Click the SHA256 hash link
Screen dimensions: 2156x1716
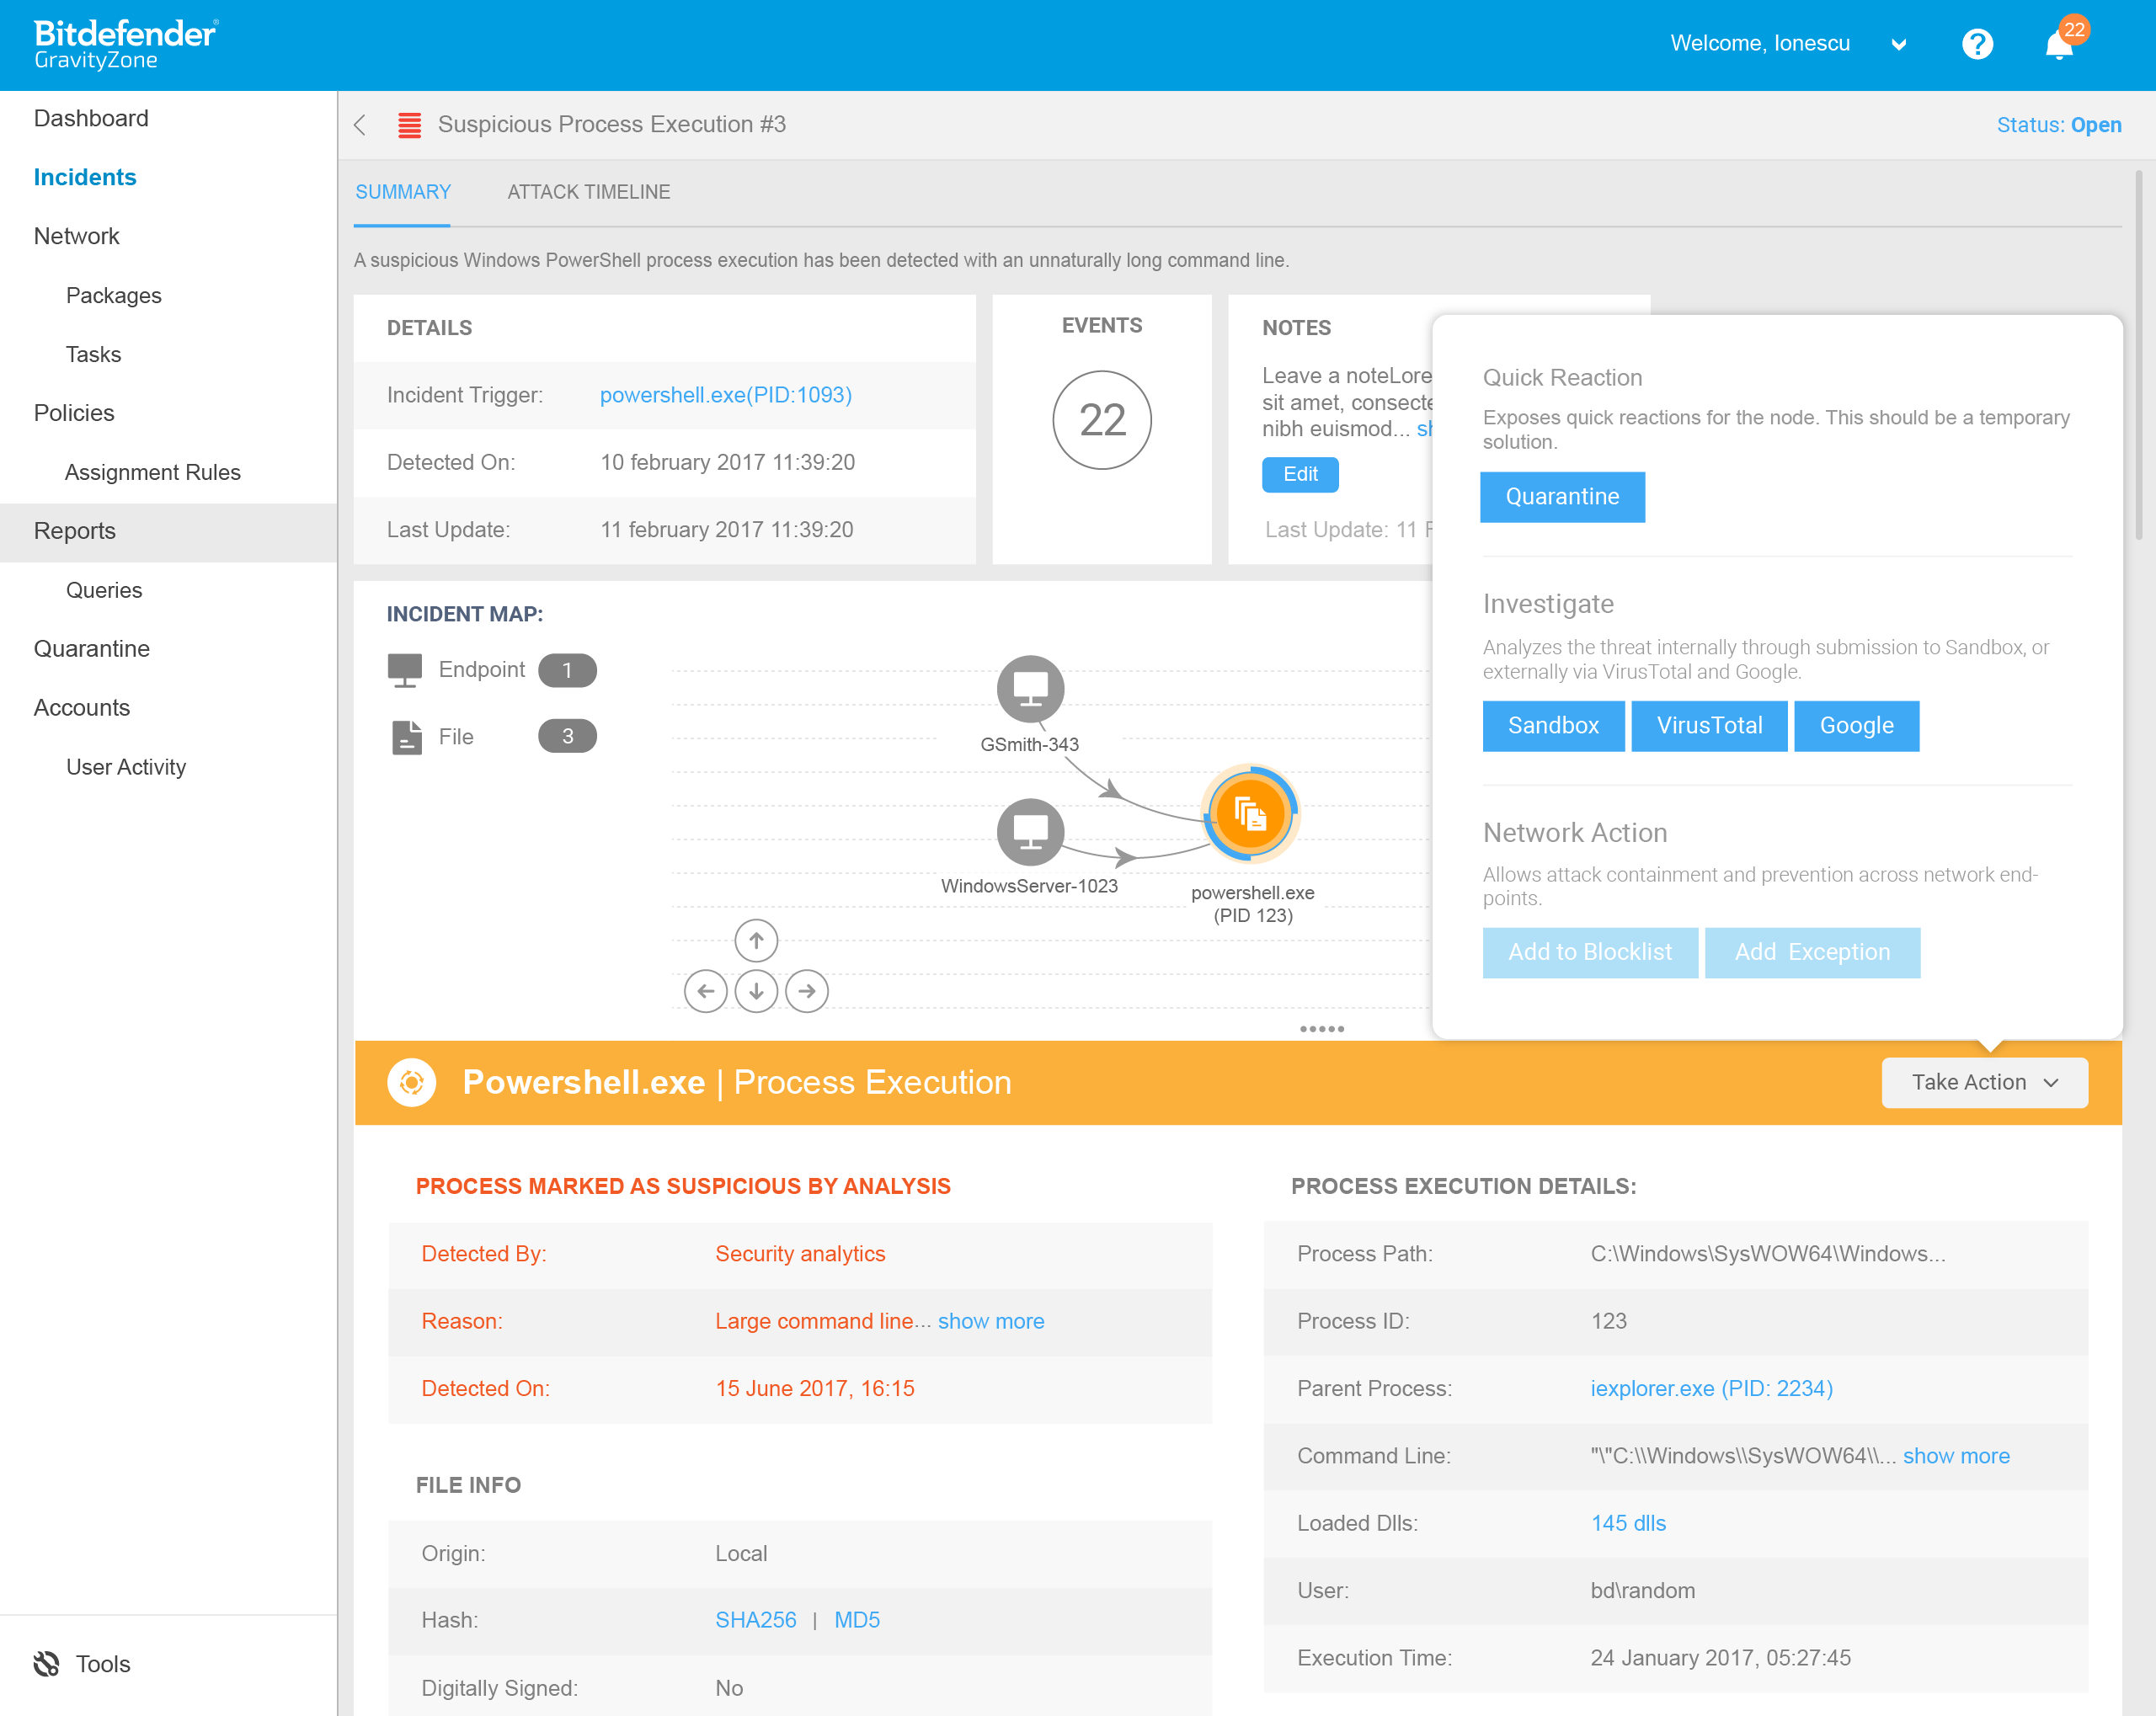pos(756,1620)
